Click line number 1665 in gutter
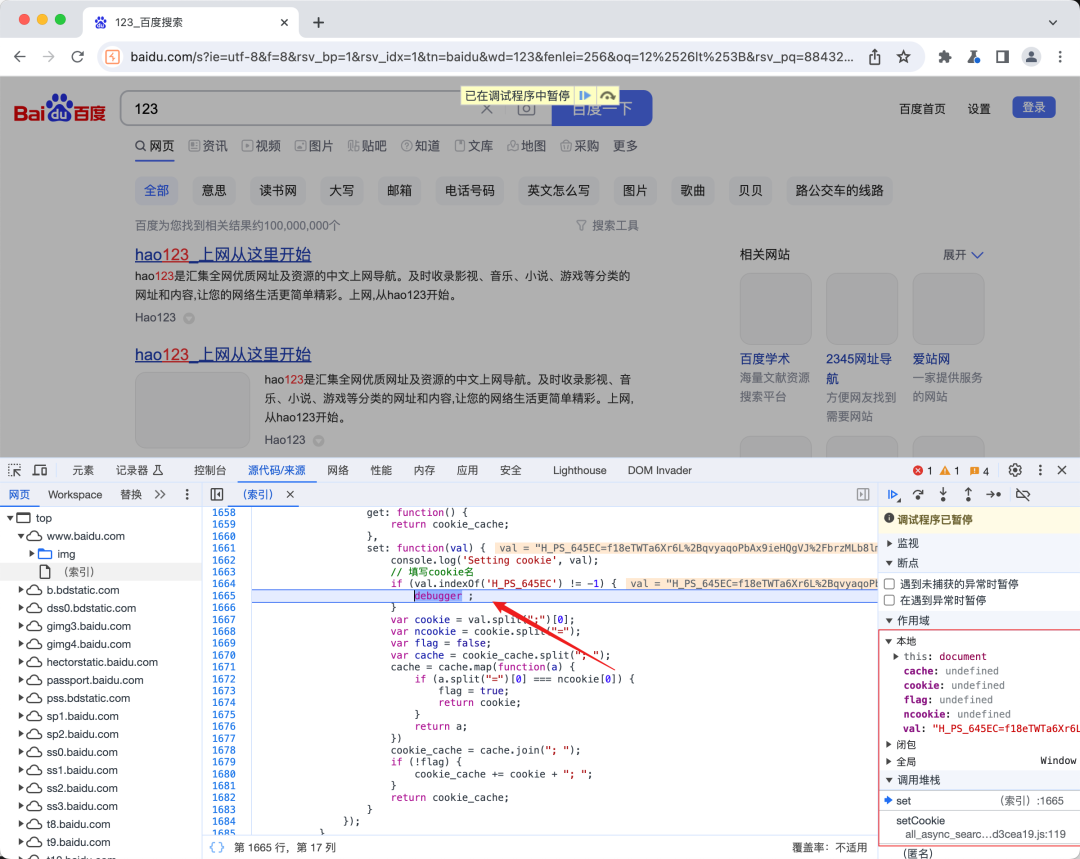The width and height of the screenshot is (1080, 859). click(224, 596)
